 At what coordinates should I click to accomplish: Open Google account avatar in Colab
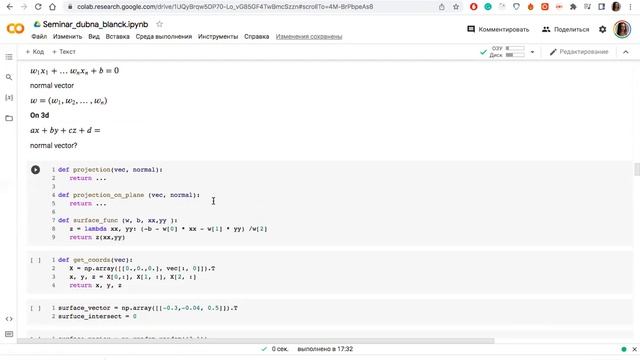point(622,29)
